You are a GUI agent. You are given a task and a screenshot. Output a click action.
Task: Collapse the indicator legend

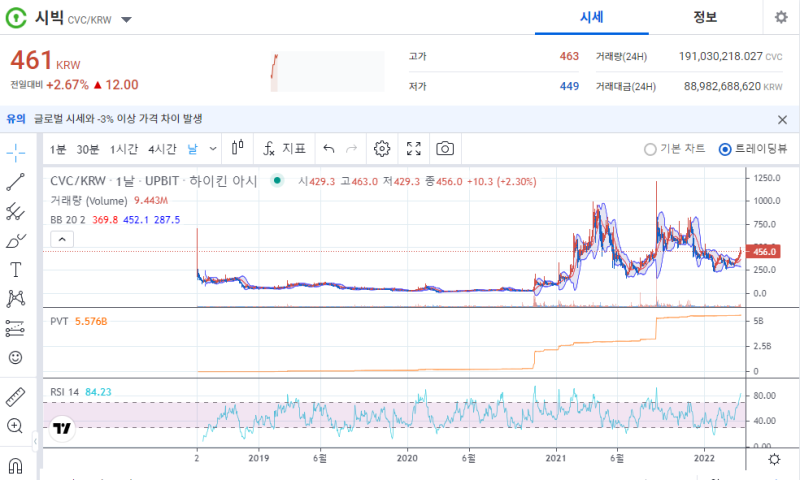point(62,239)
